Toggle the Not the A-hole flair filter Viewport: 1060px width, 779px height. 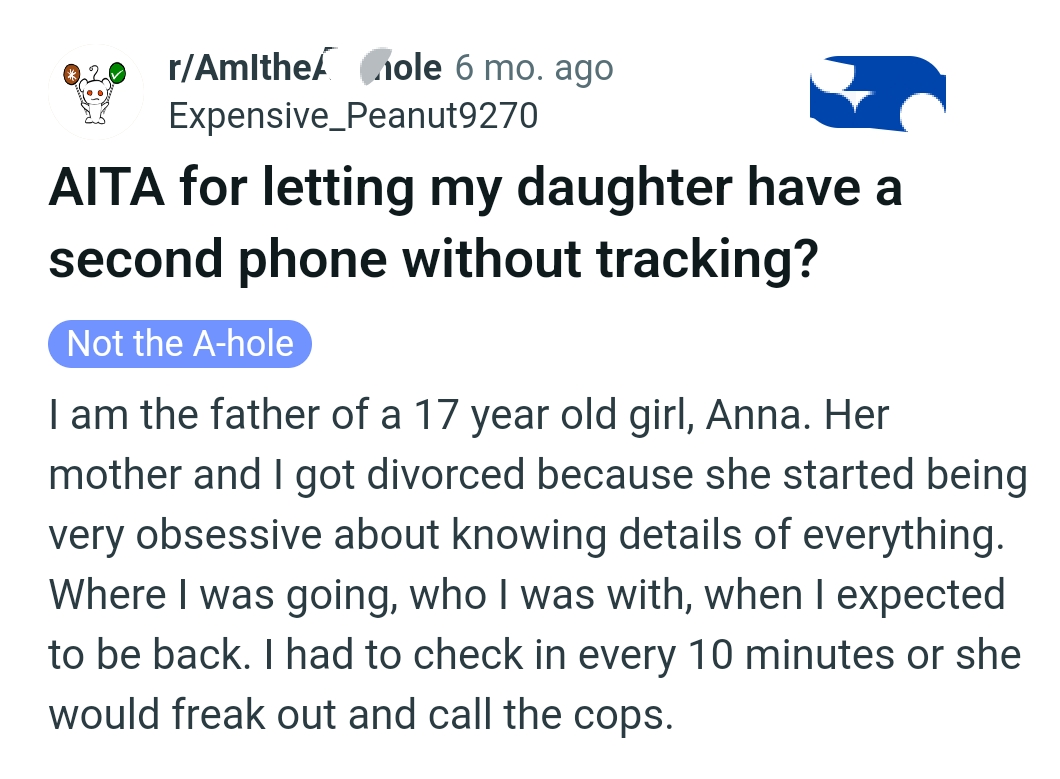point(180,344)
